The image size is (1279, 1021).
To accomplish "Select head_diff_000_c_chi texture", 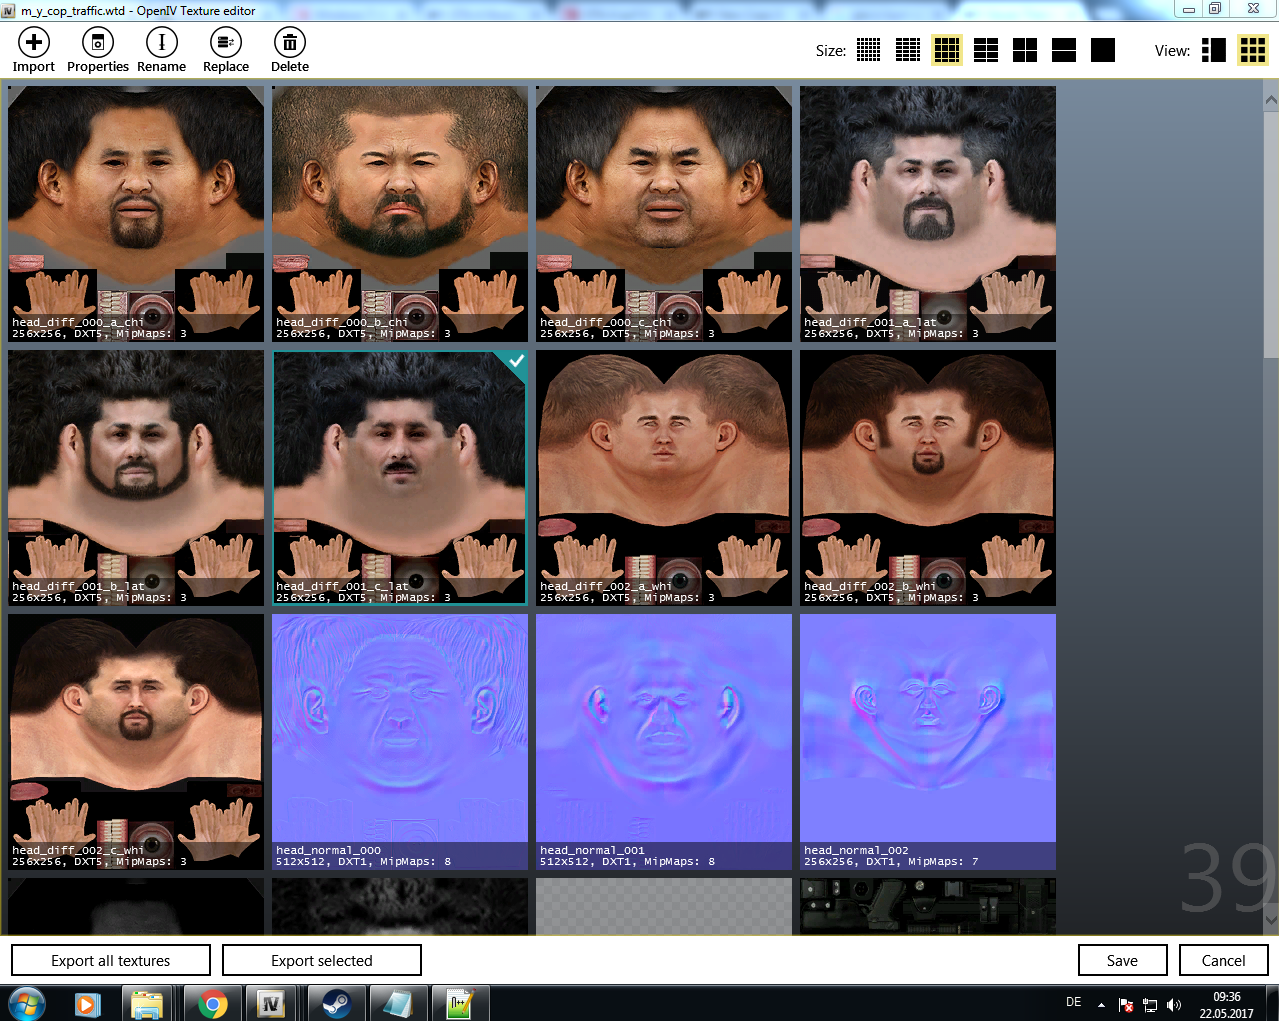I will coord(664,214).
